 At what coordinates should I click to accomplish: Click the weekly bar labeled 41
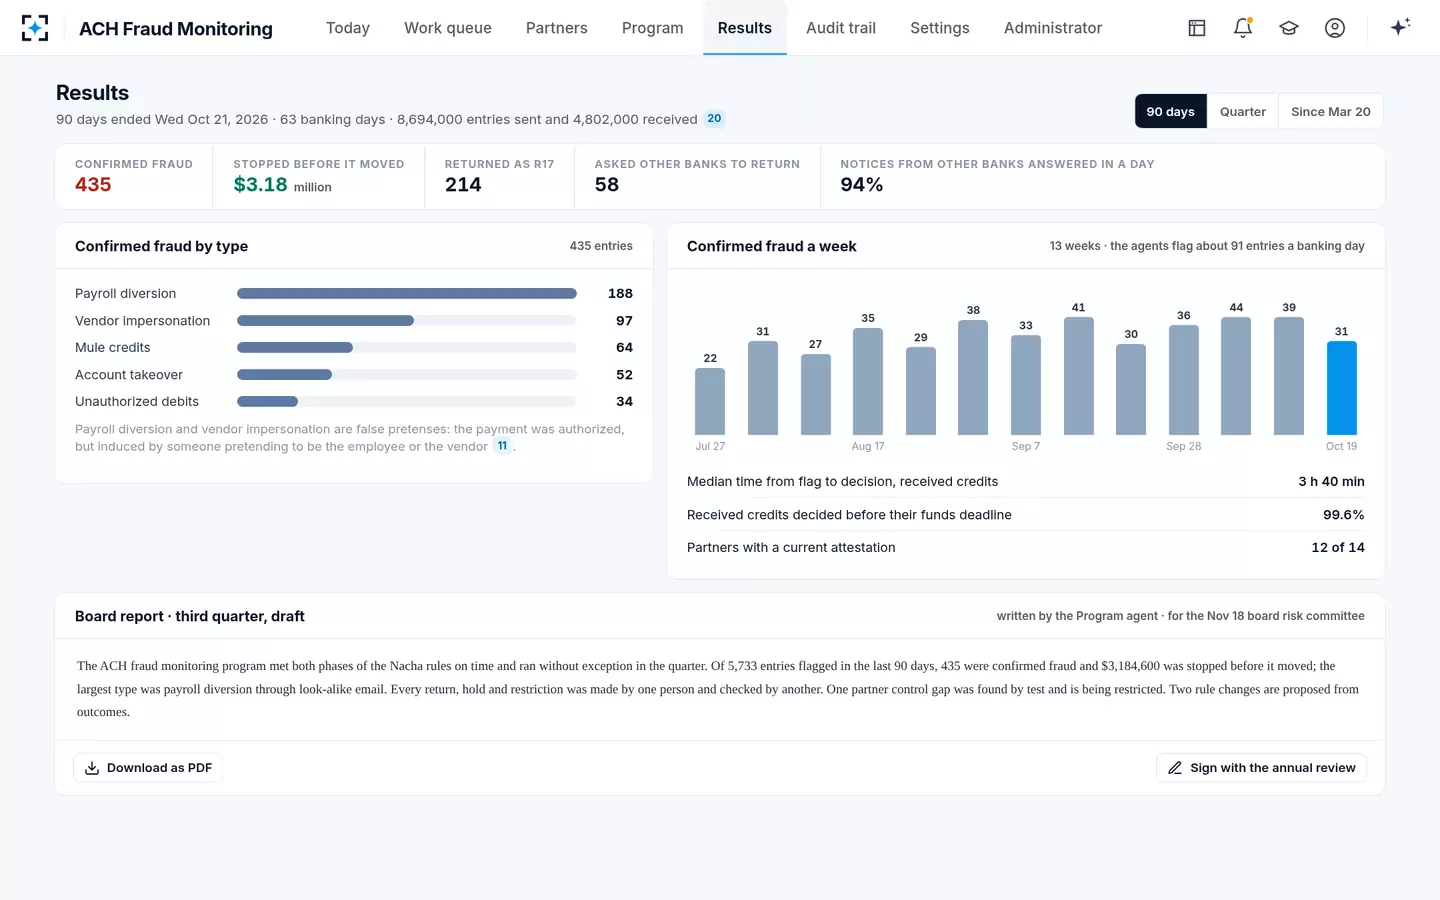[x=1079, y=376]
